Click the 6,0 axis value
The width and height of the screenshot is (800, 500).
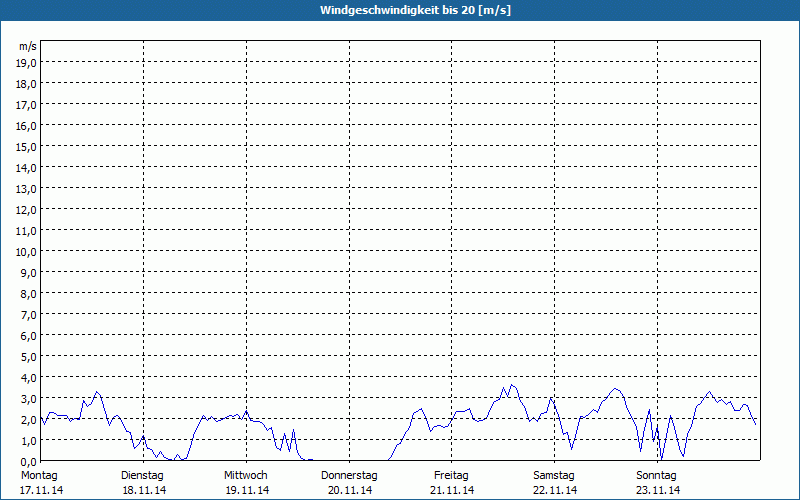[28, 336]
